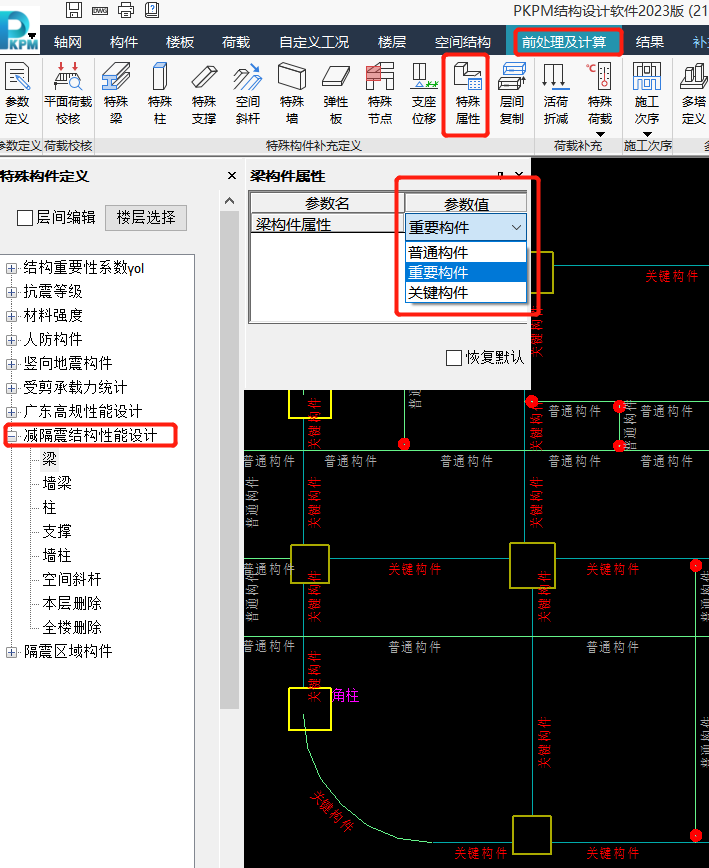Click the 楼层选择 button
Screen dimensions: 709x868
146,218
